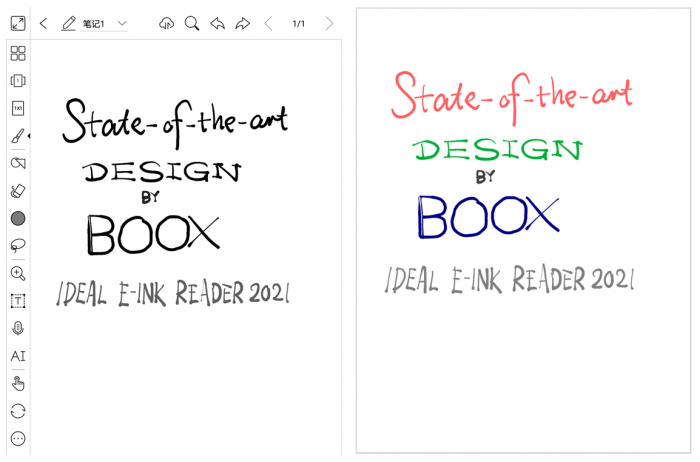
Task: Refresh the screen icon
Action: (x=18, y=411)
